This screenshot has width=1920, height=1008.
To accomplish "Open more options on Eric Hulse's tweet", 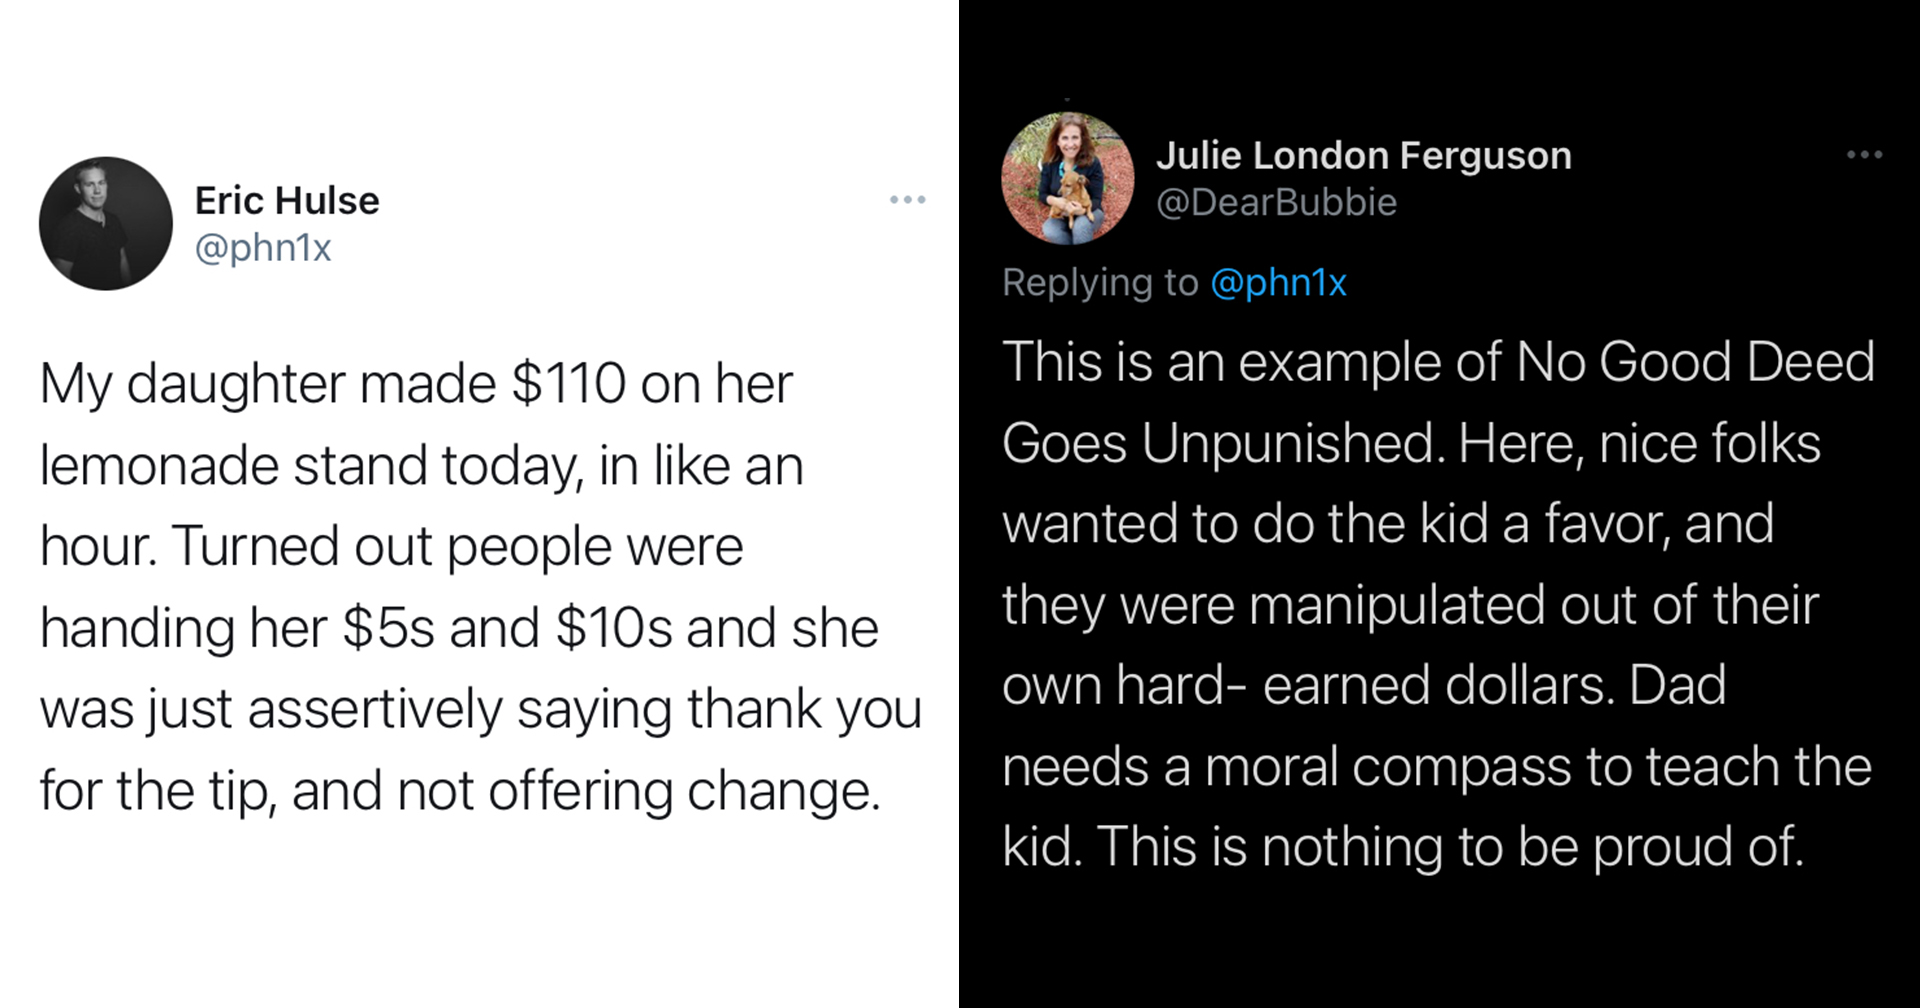I will click(x=907, y=201).
